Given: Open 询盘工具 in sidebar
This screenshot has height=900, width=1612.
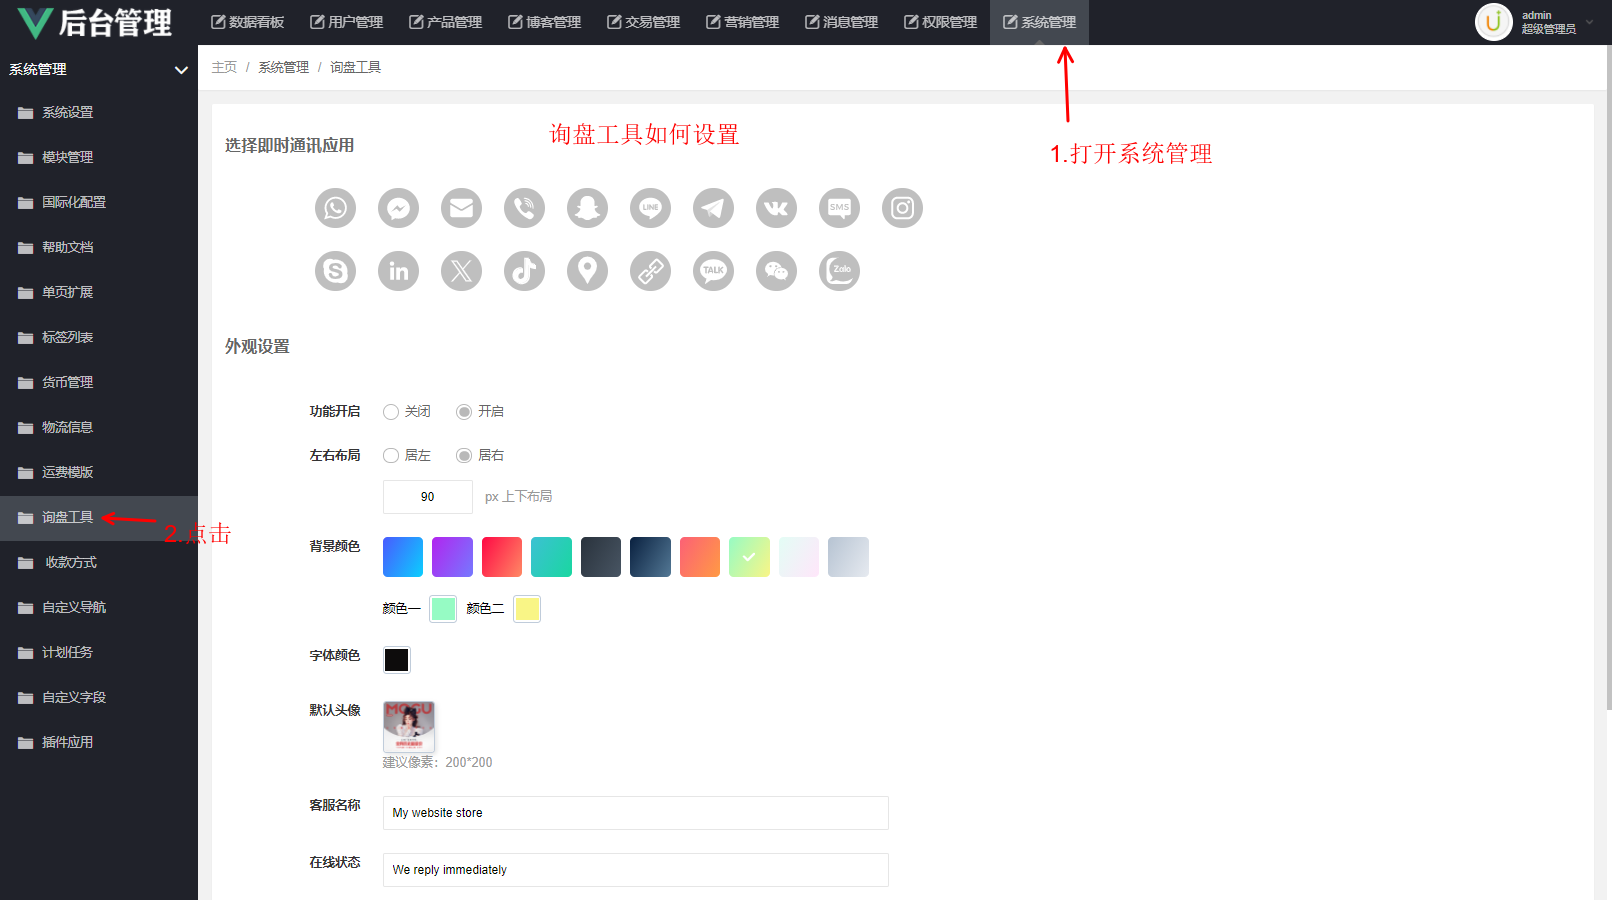Looking at the screenshot, I should click(x=99, y=518).
